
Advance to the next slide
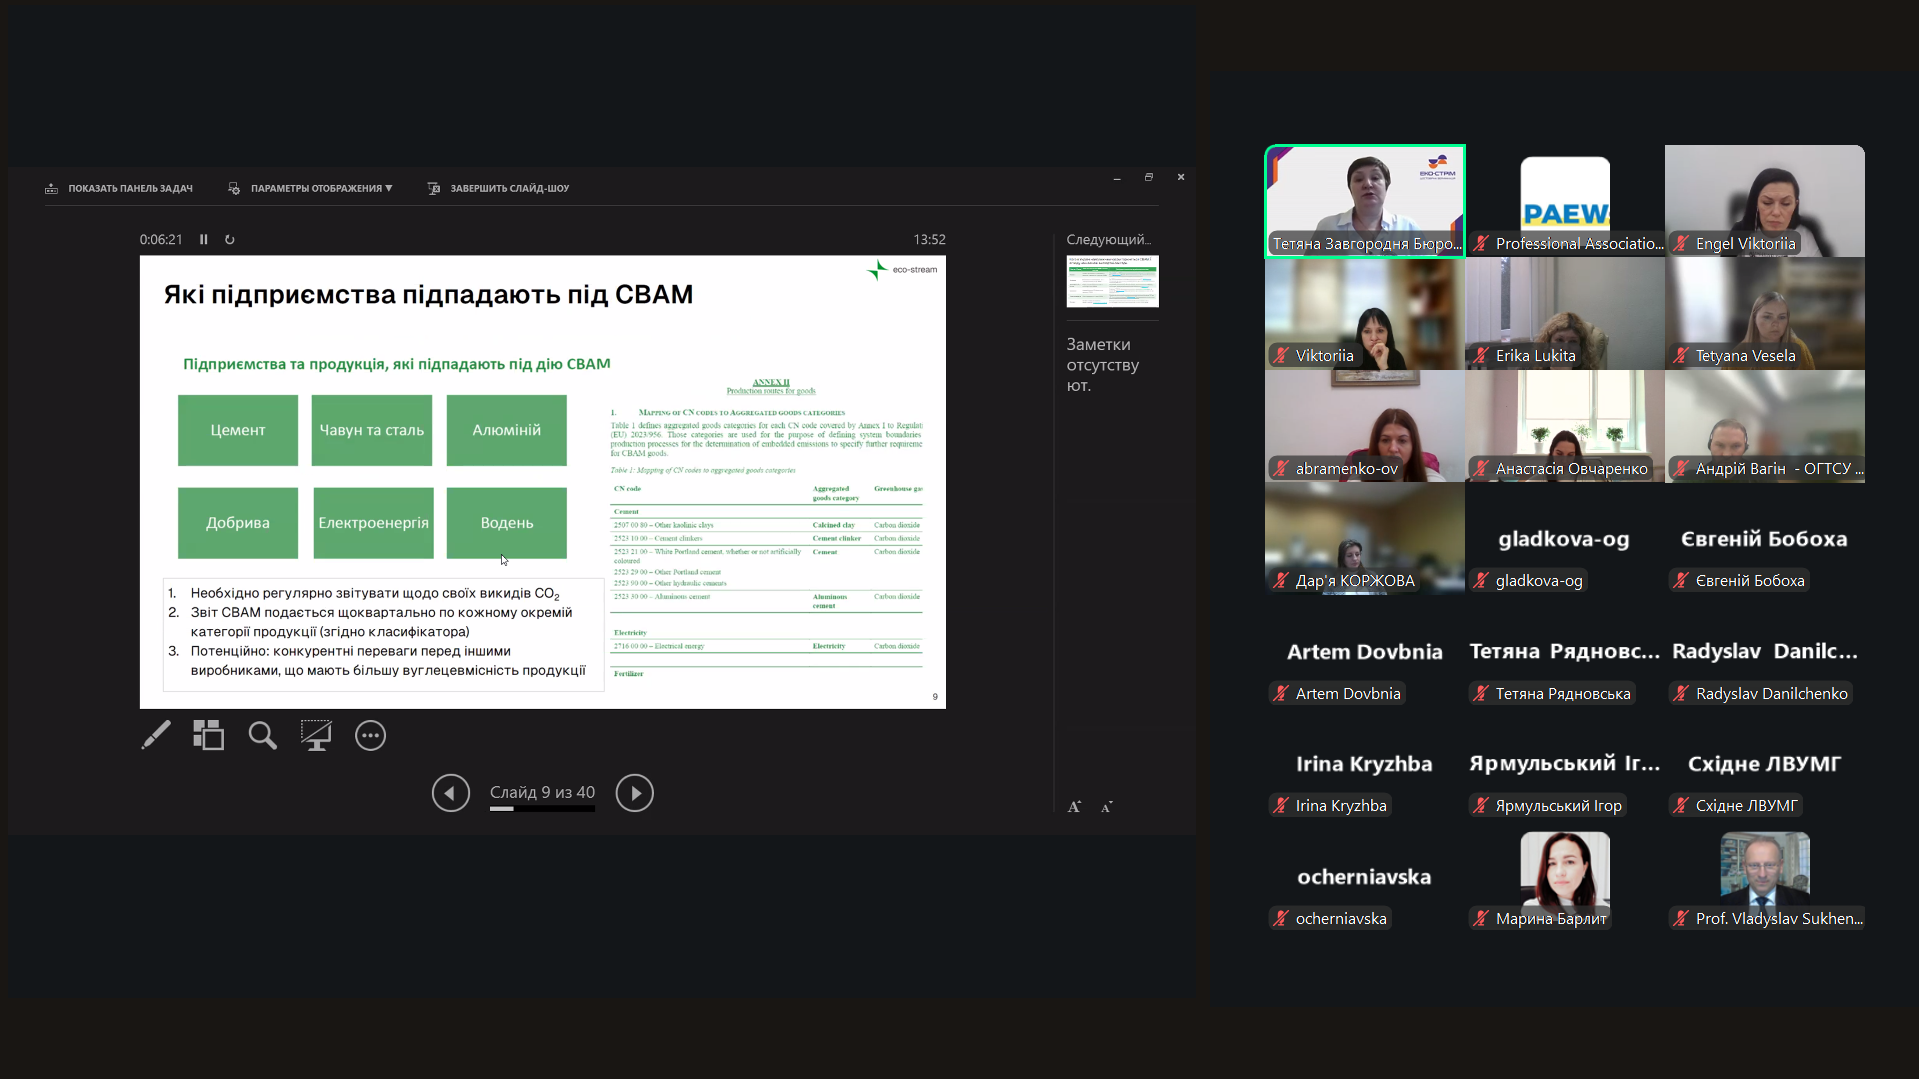click(x=634, y=793)
